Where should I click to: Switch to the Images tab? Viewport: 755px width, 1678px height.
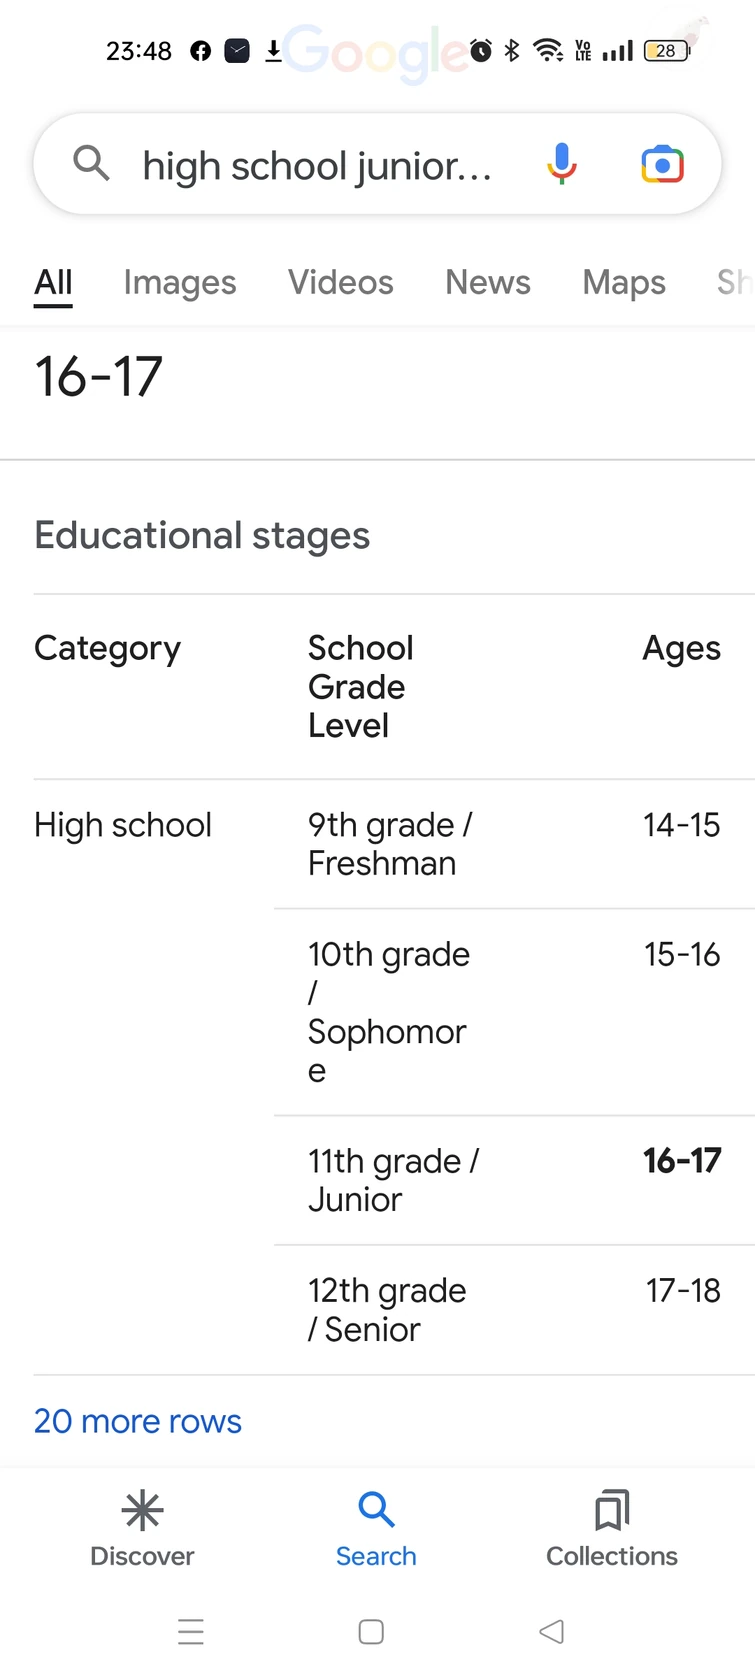[x=180, y=283]
